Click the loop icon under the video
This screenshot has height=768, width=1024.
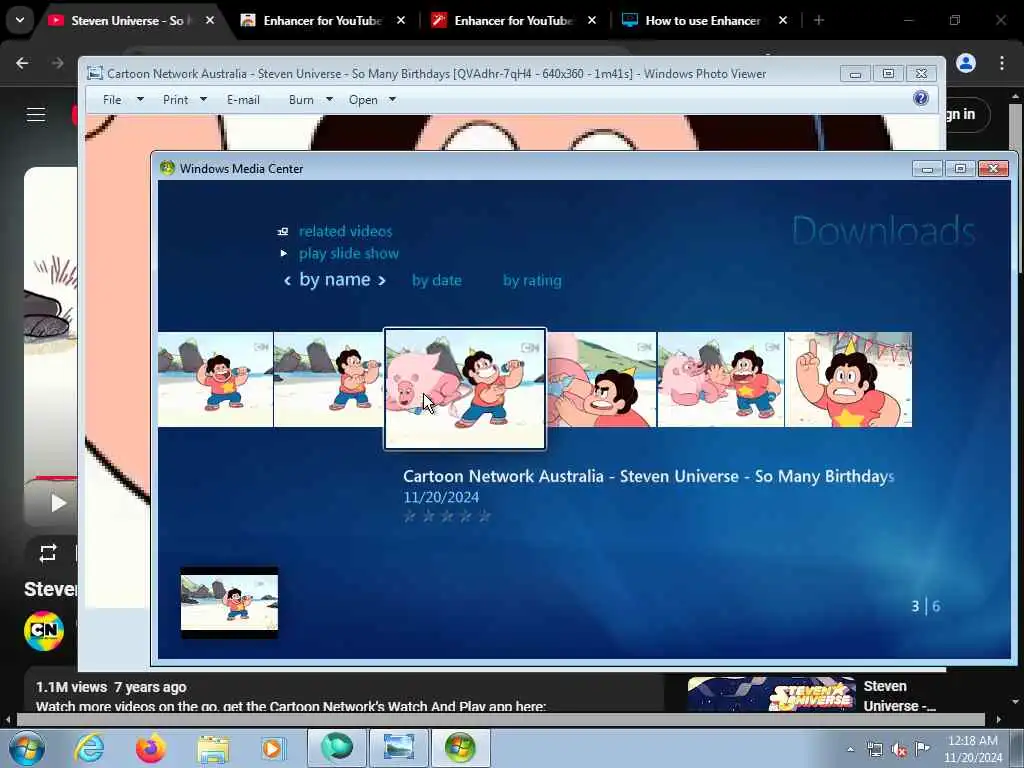[48, 554]
